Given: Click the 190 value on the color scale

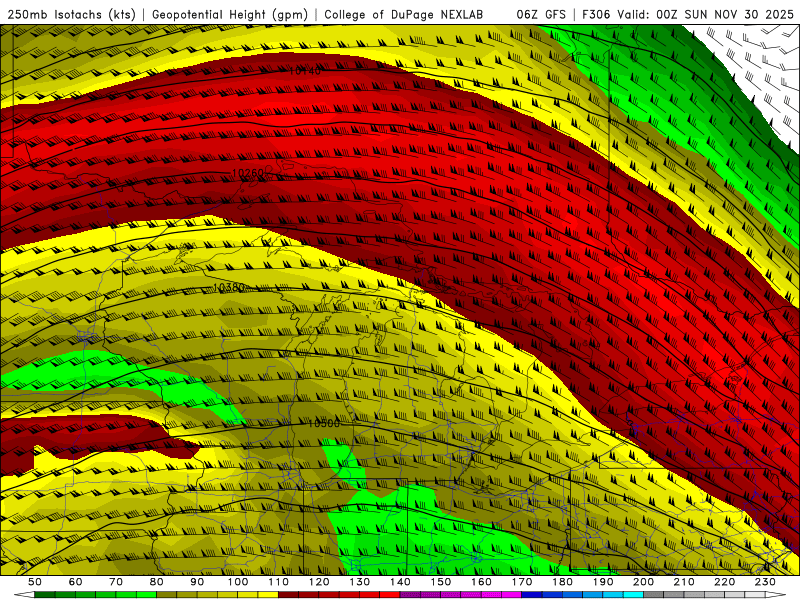Looking at the screenshot, I should [x=603, y=582].
